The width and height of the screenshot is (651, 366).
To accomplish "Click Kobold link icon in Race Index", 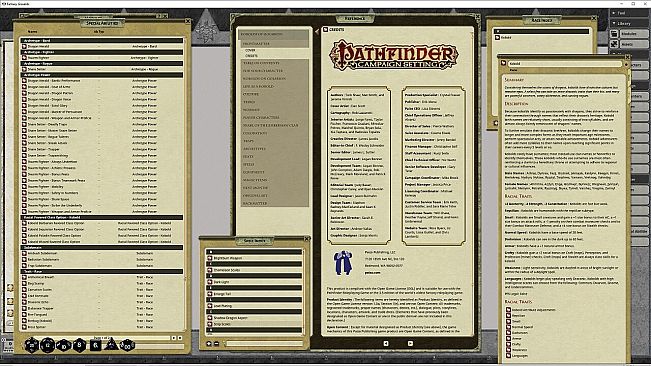I will click(x=497, y=38).
